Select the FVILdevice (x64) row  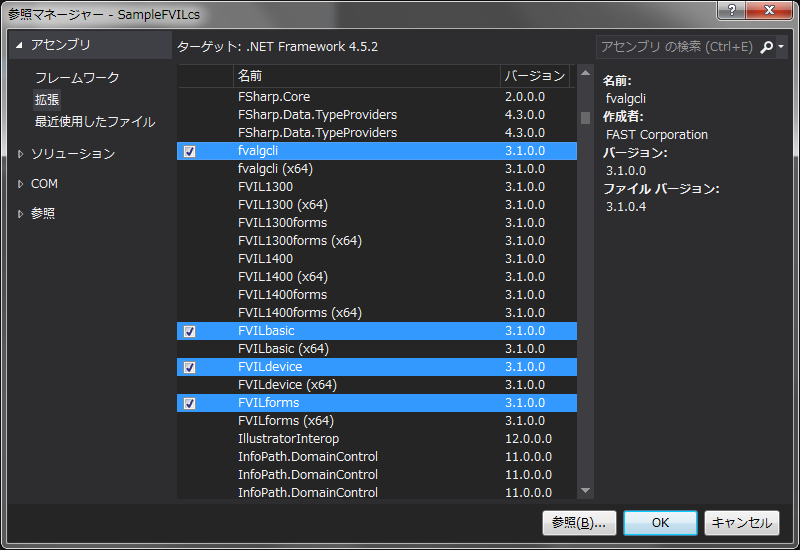[x=377, y=385]
